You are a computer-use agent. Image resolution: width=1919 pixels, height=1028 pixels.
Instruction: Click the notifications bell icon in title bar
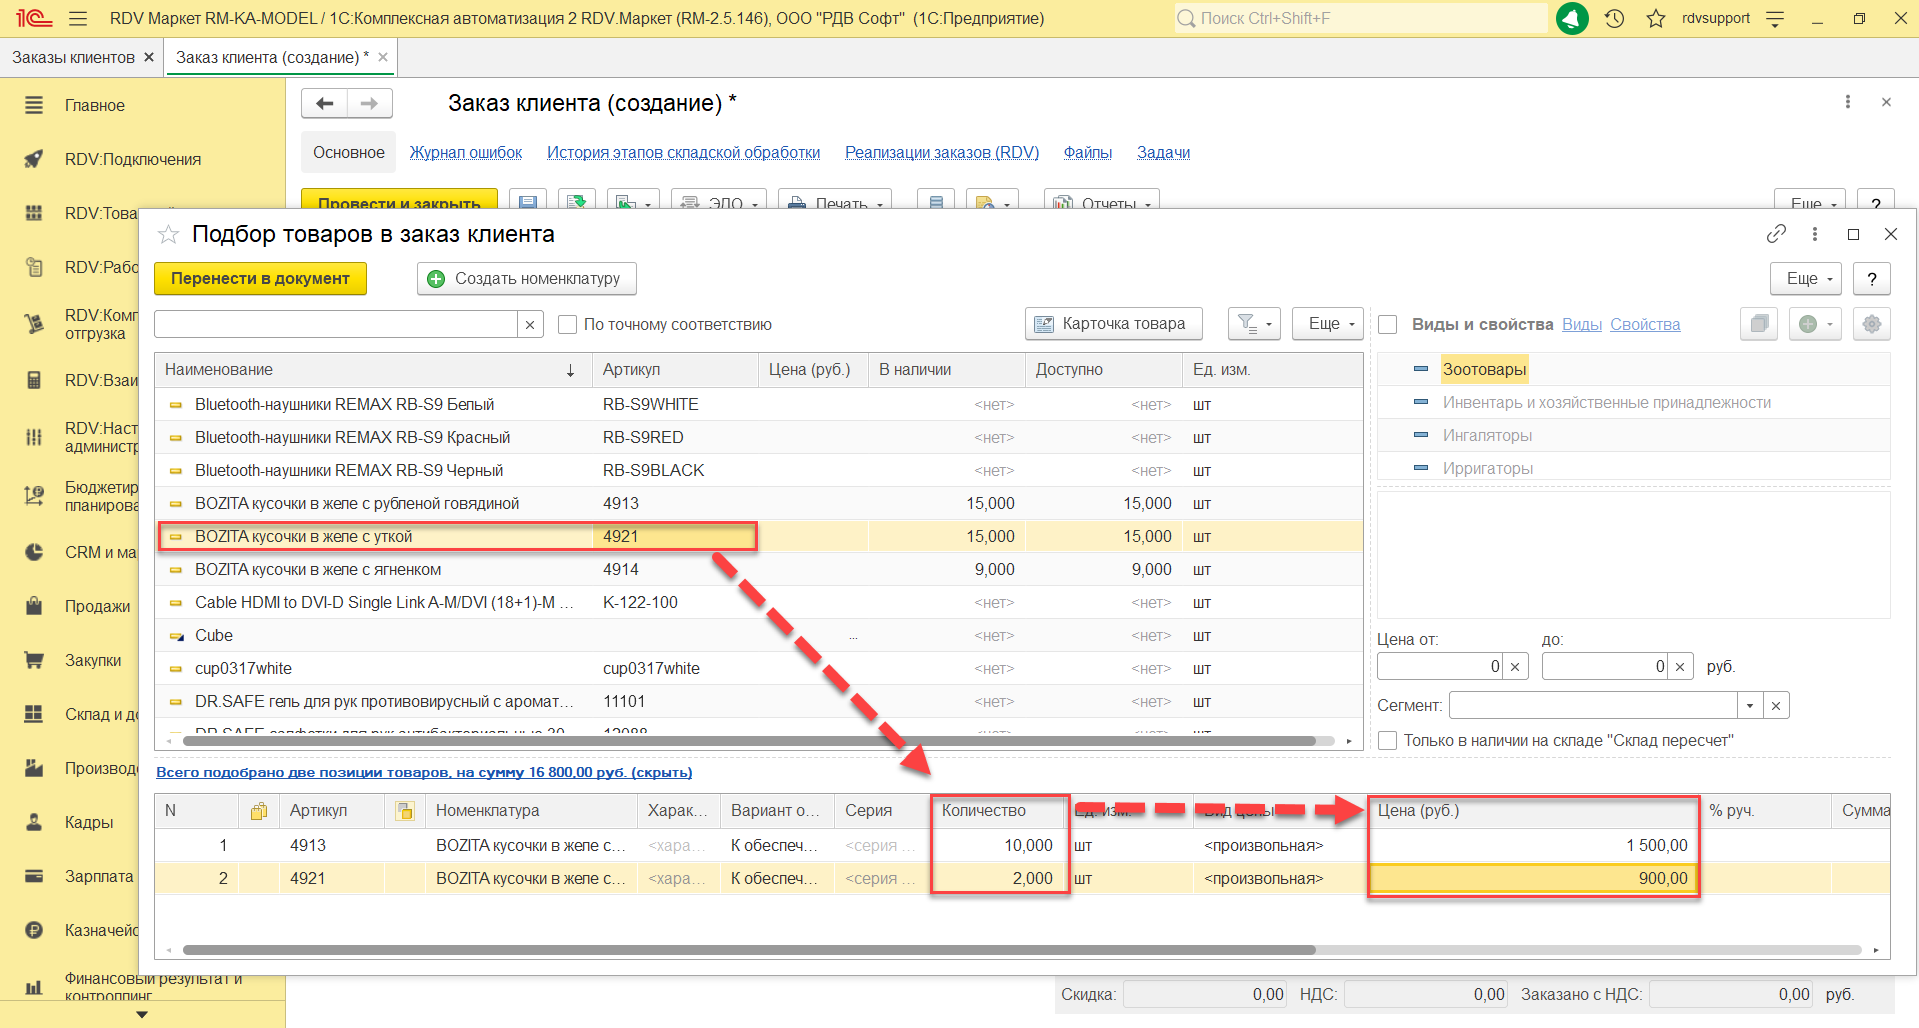(x=1572, y=18)
